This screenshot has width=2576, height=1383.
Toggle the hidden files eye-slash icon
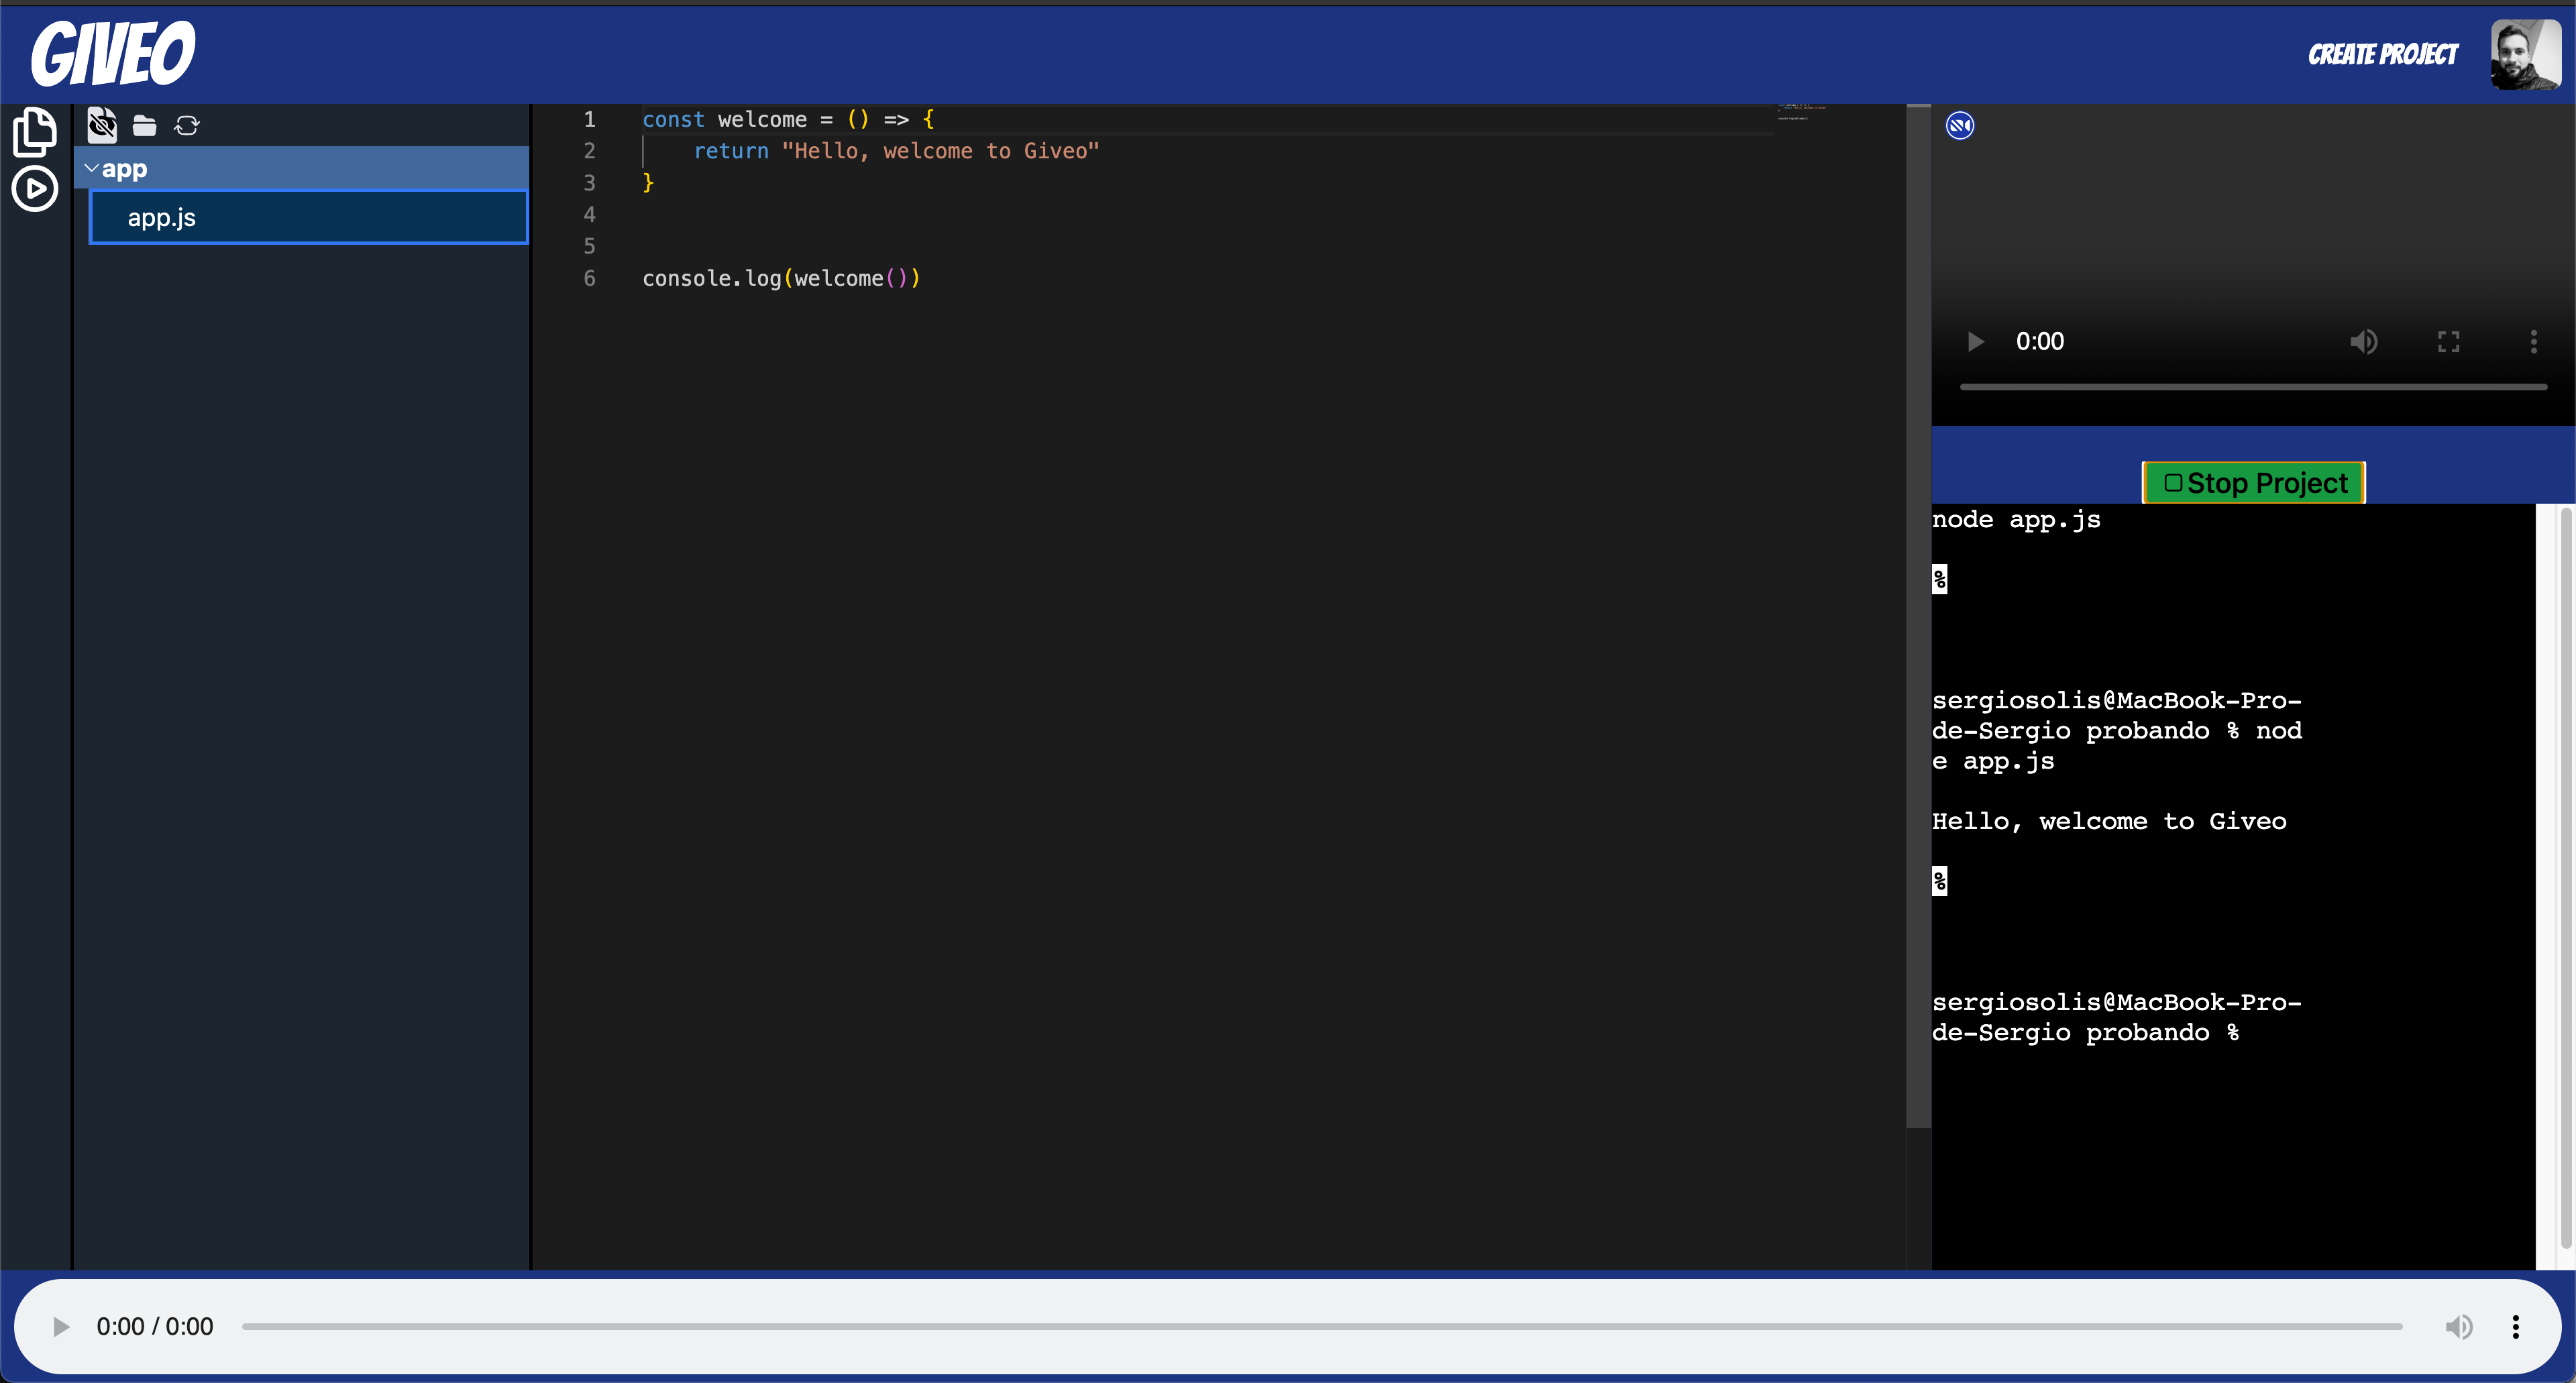102,125
